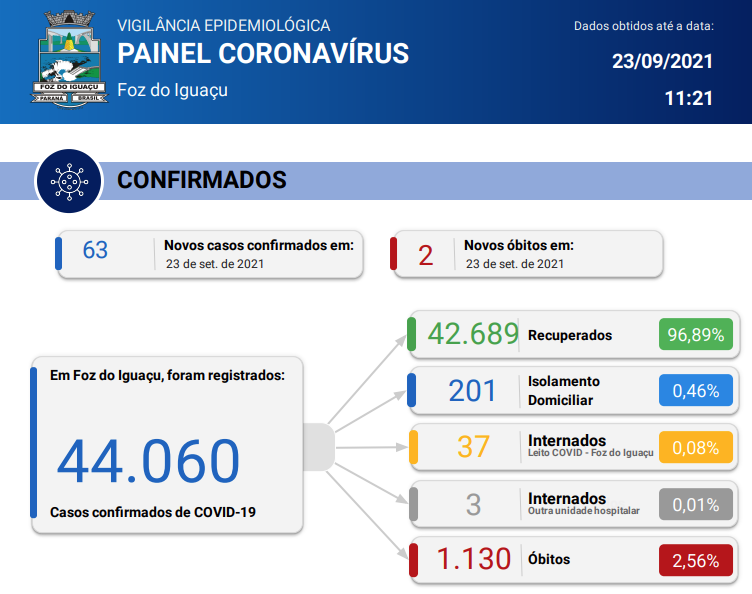Viewport: 752px width, 594px height.
Task: Click the 63 new cases number
Action: click(95, 250)
